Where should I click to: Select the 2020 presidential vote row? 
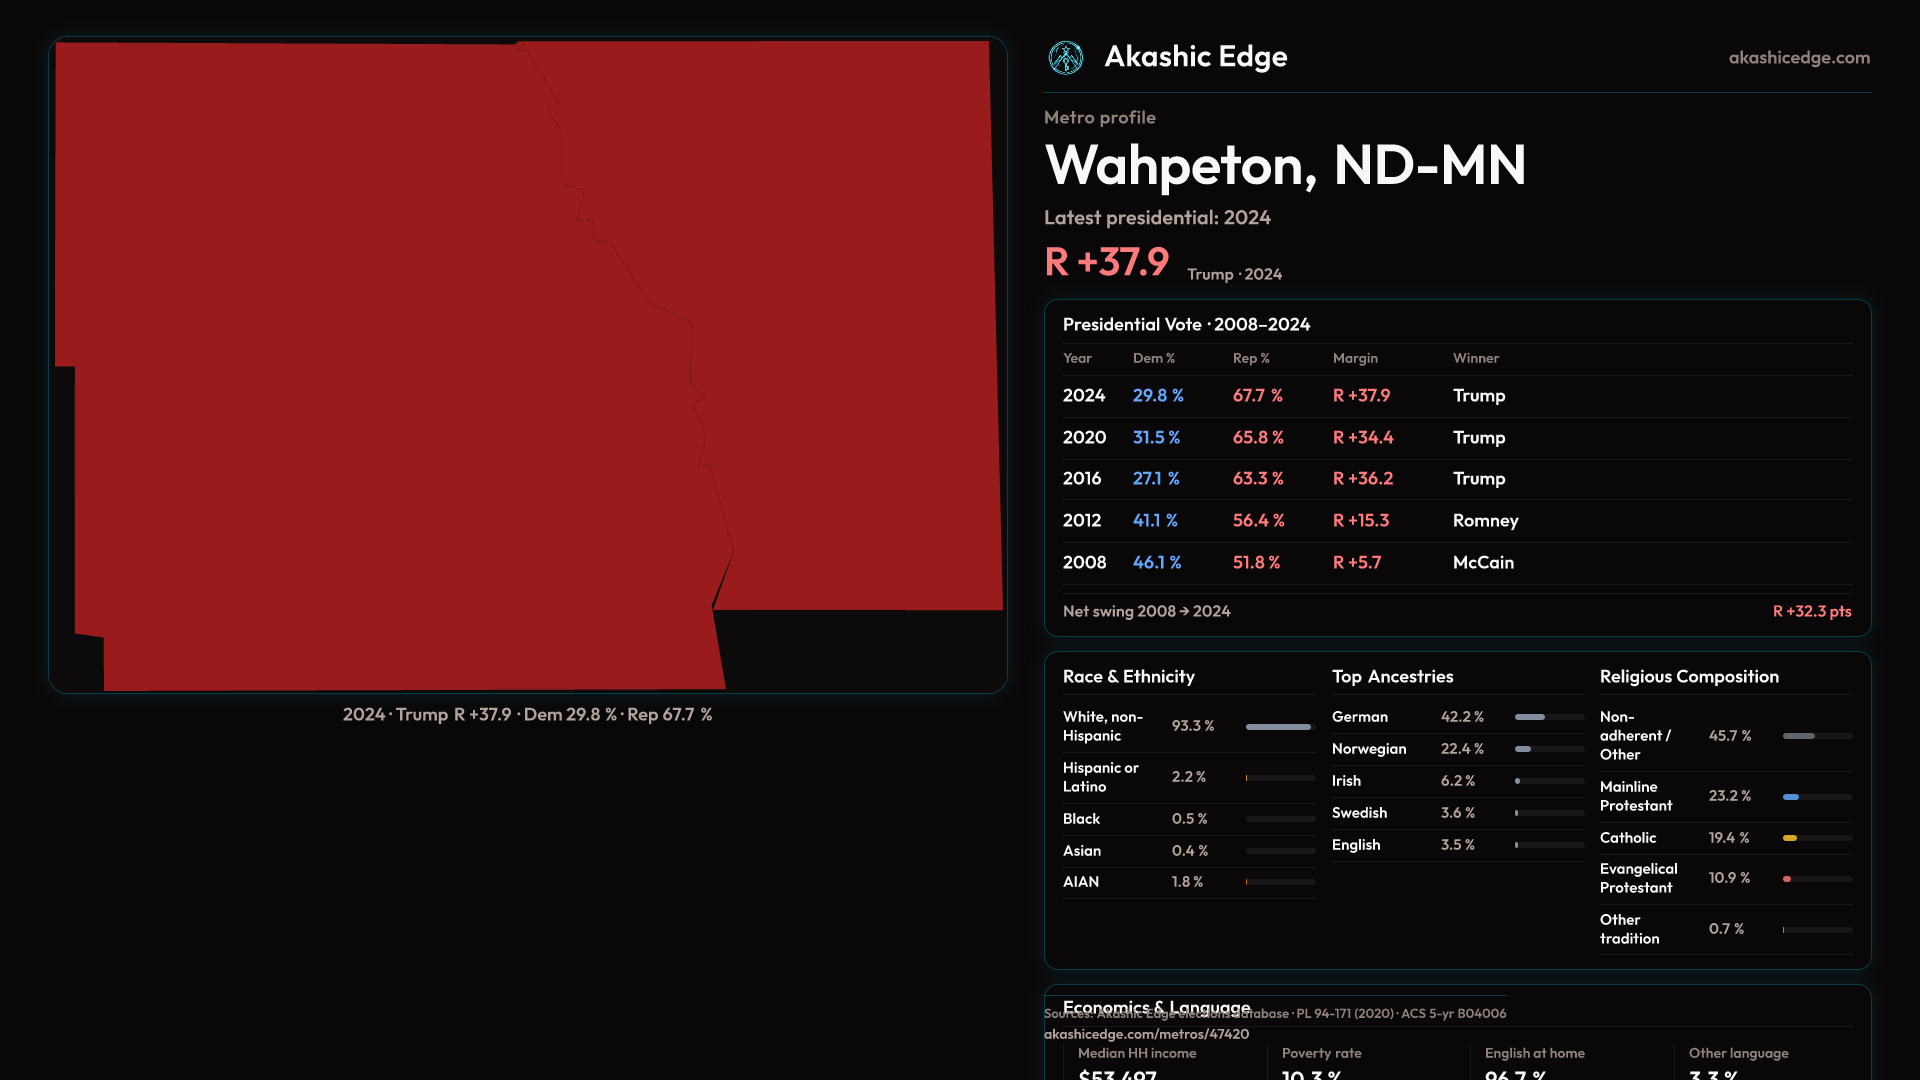[x=1456, y=438]
